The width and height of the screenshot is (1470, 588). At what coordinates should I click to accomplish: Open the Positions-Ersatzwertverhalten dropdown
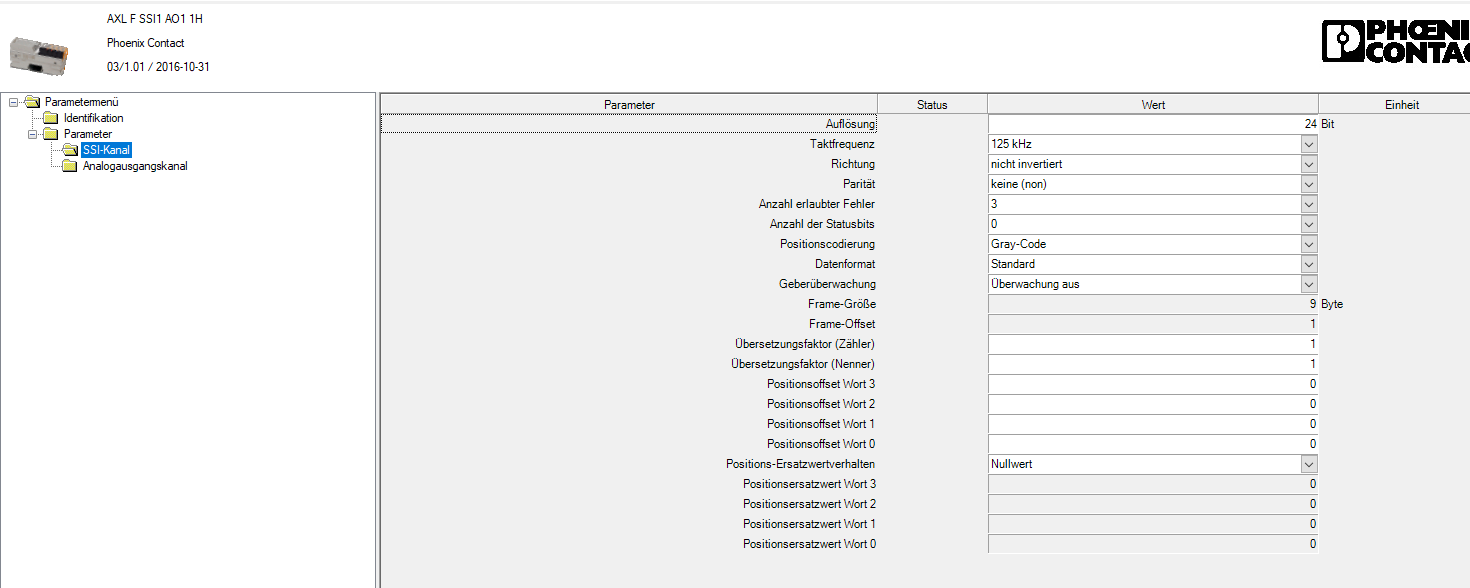[x=1308, y=464]
